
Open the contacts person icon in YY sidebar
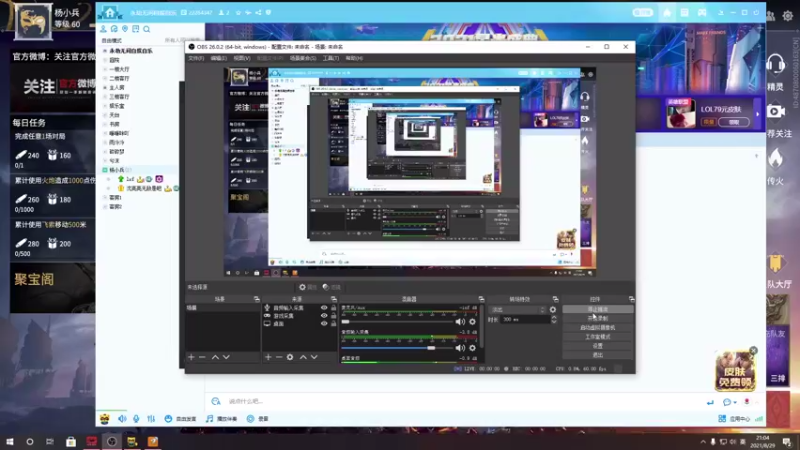point(104,29)
